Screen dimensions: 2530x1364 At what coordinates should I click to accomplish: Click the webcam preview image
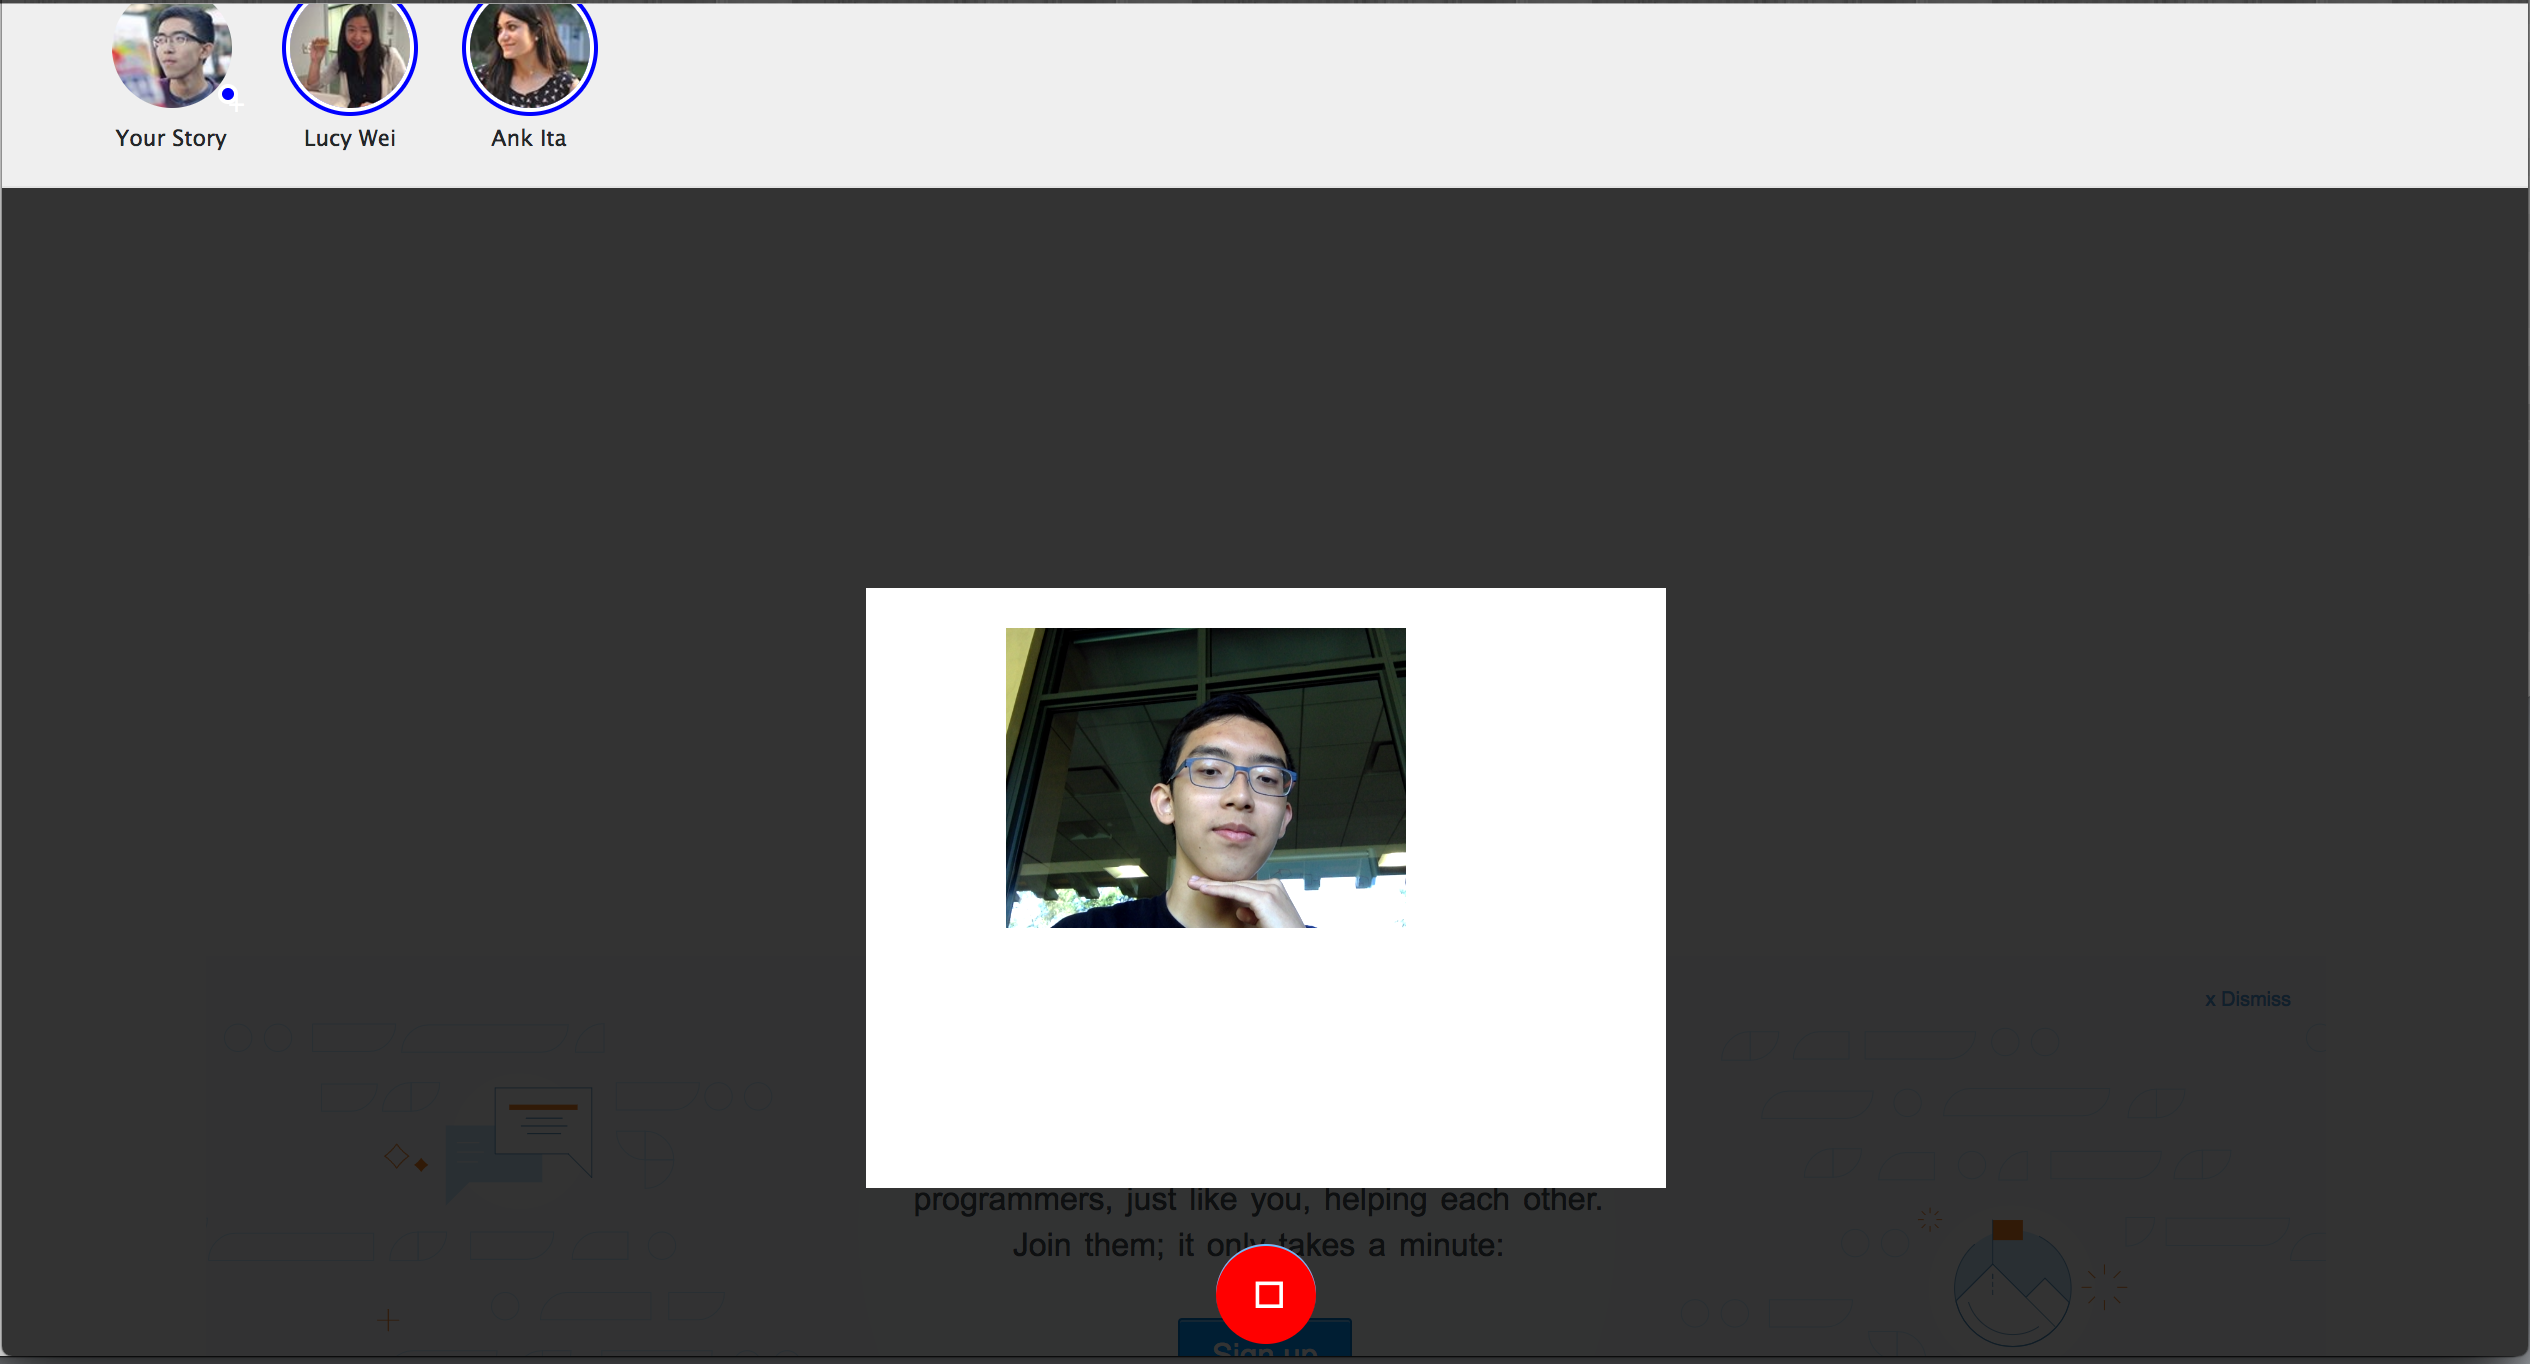point(1205,777)
